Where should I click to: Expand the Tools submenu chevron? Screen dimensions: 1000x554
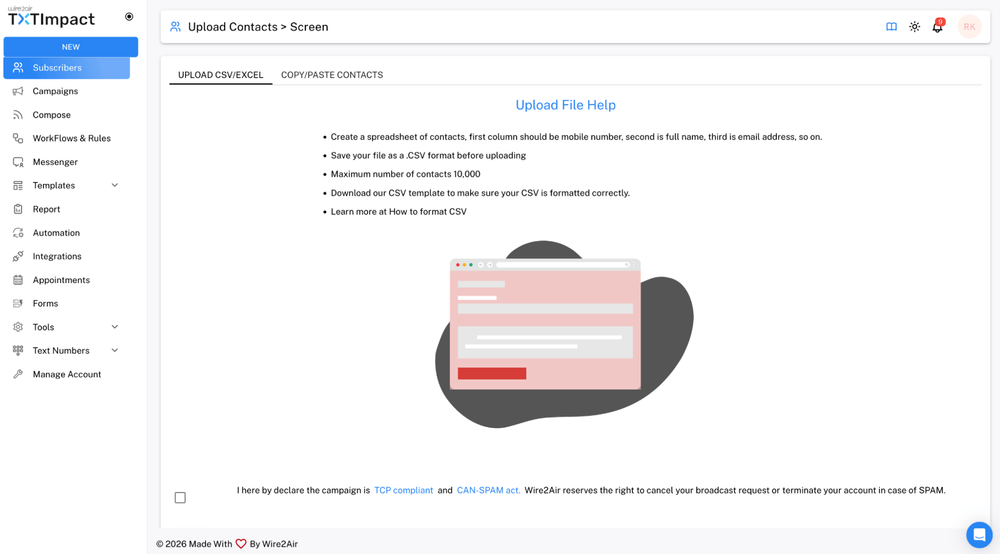115,327
